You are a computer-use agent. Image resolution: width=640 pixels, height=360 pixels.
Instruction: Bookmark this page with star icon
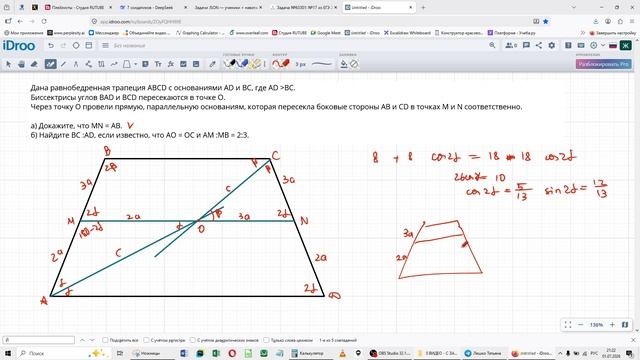coord(546,21)
